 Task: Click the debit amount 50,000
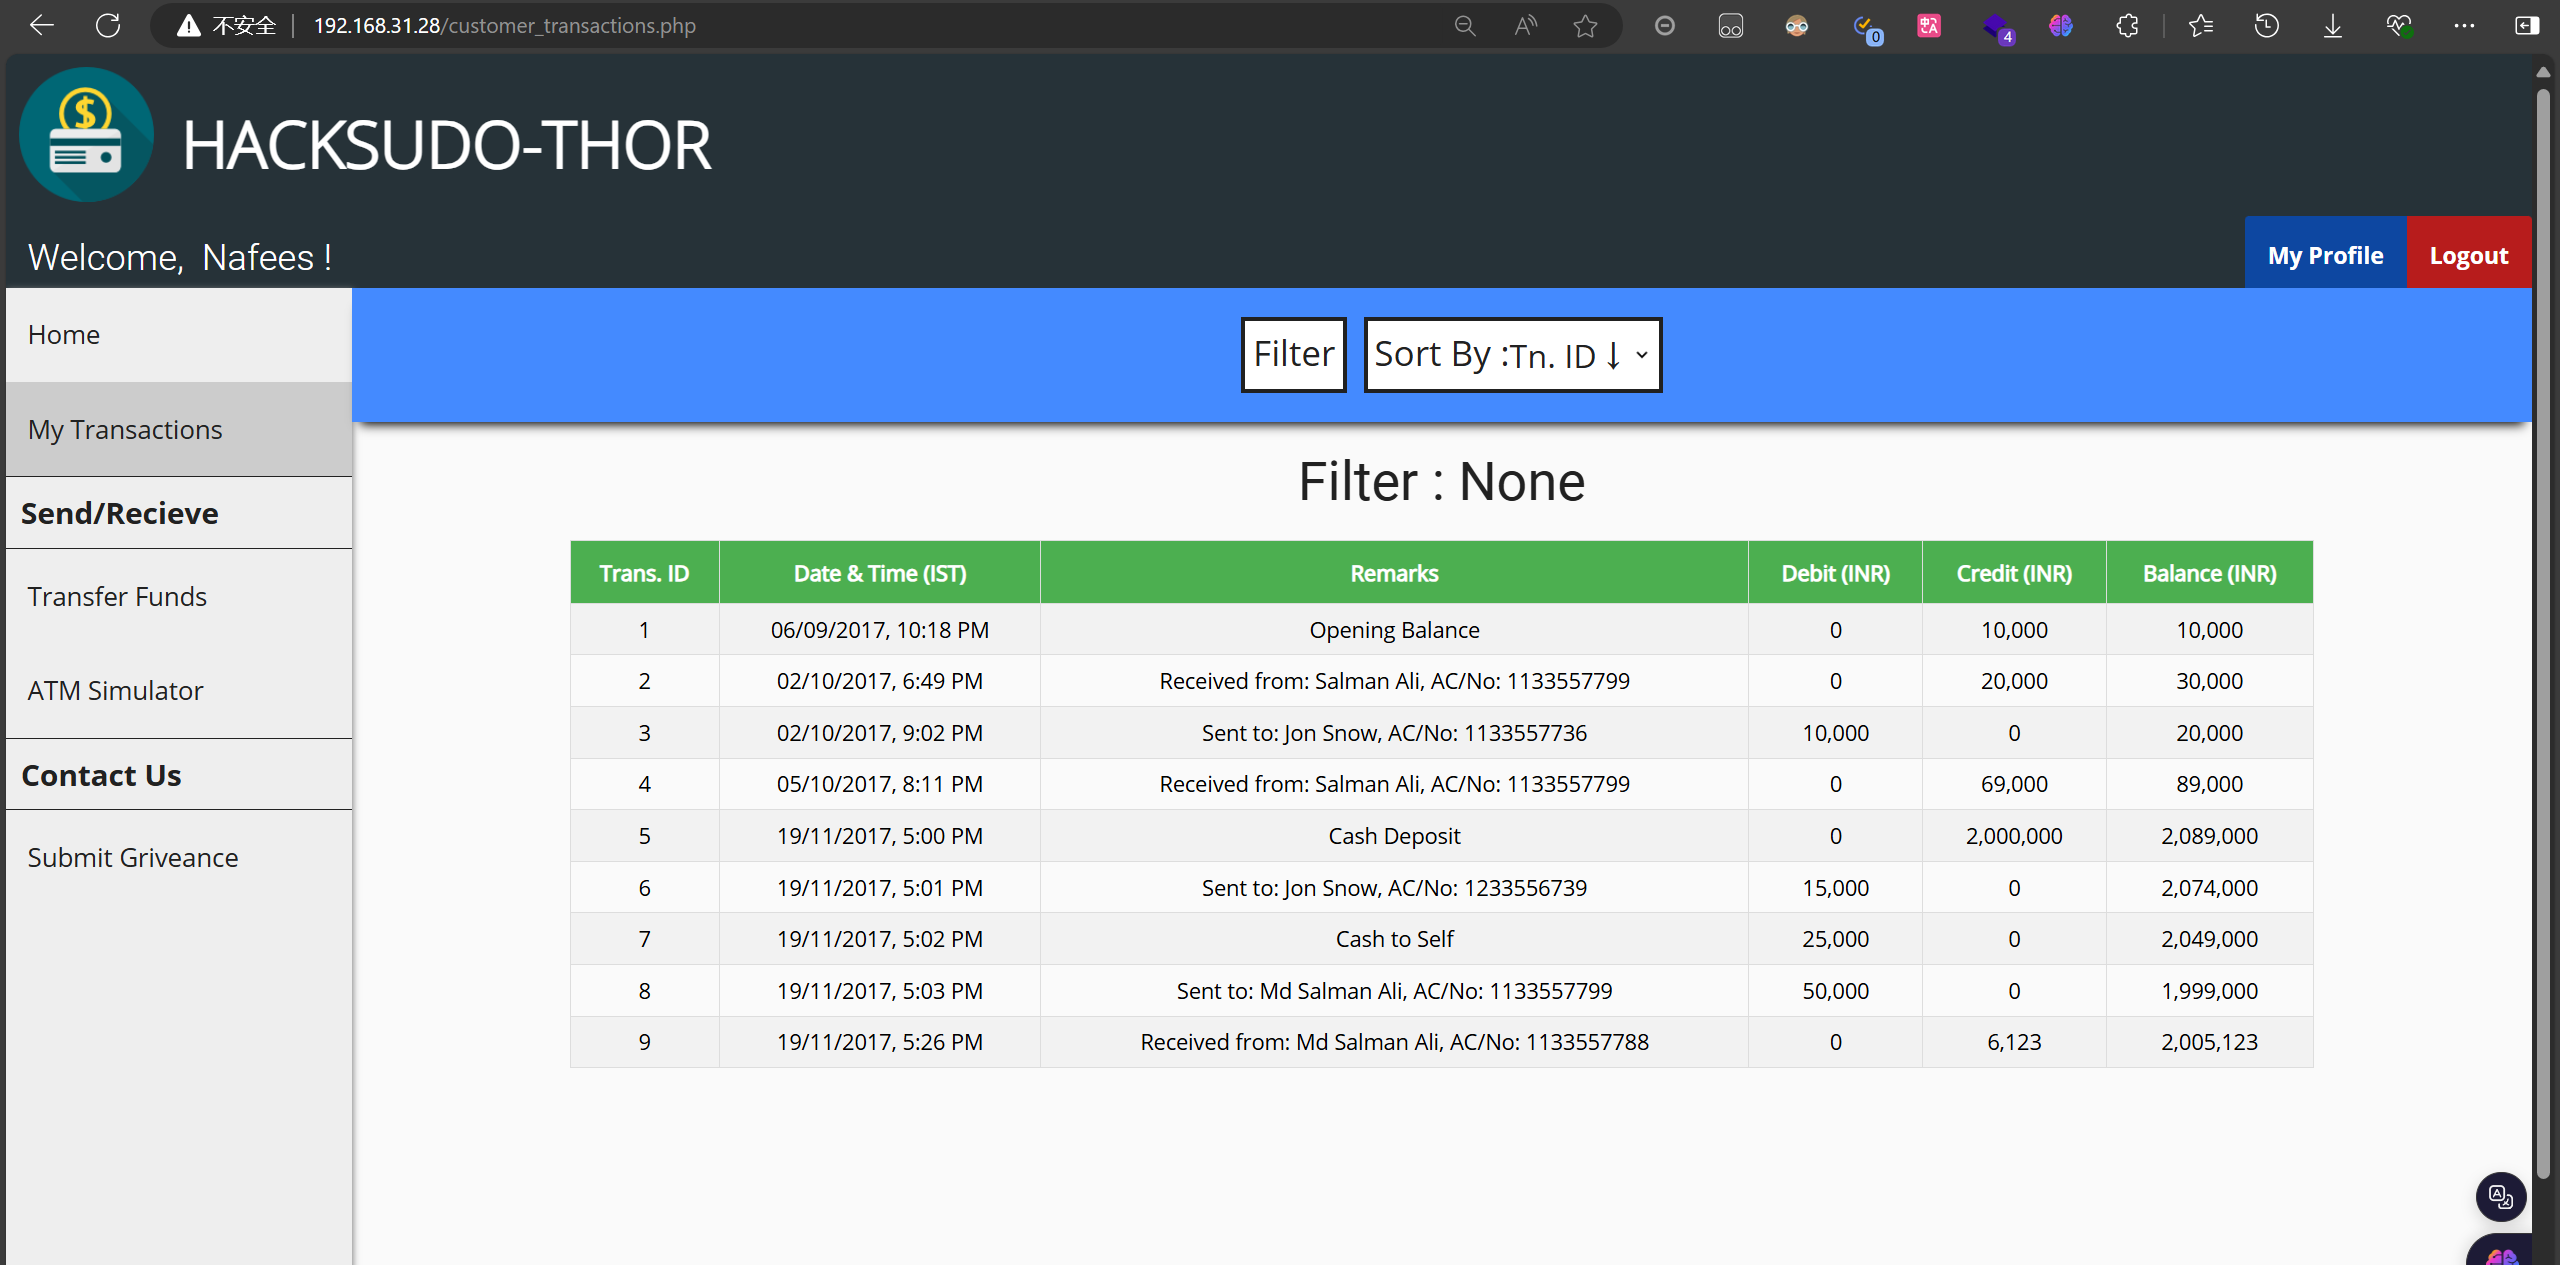click(x=1836, y=991)
